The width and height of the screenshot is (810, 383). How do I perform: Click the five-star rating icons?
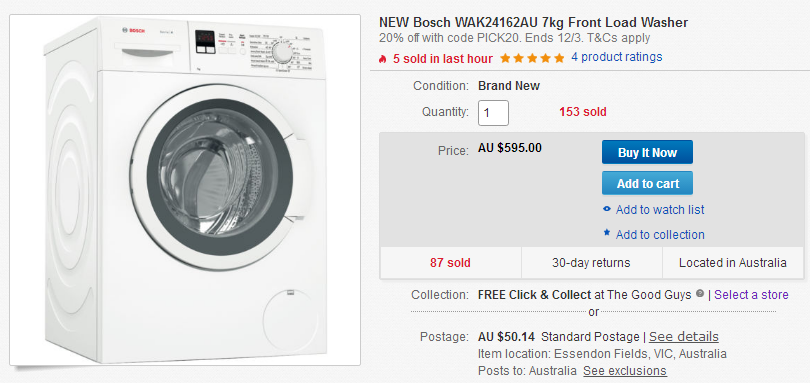(x=532, y=58)
